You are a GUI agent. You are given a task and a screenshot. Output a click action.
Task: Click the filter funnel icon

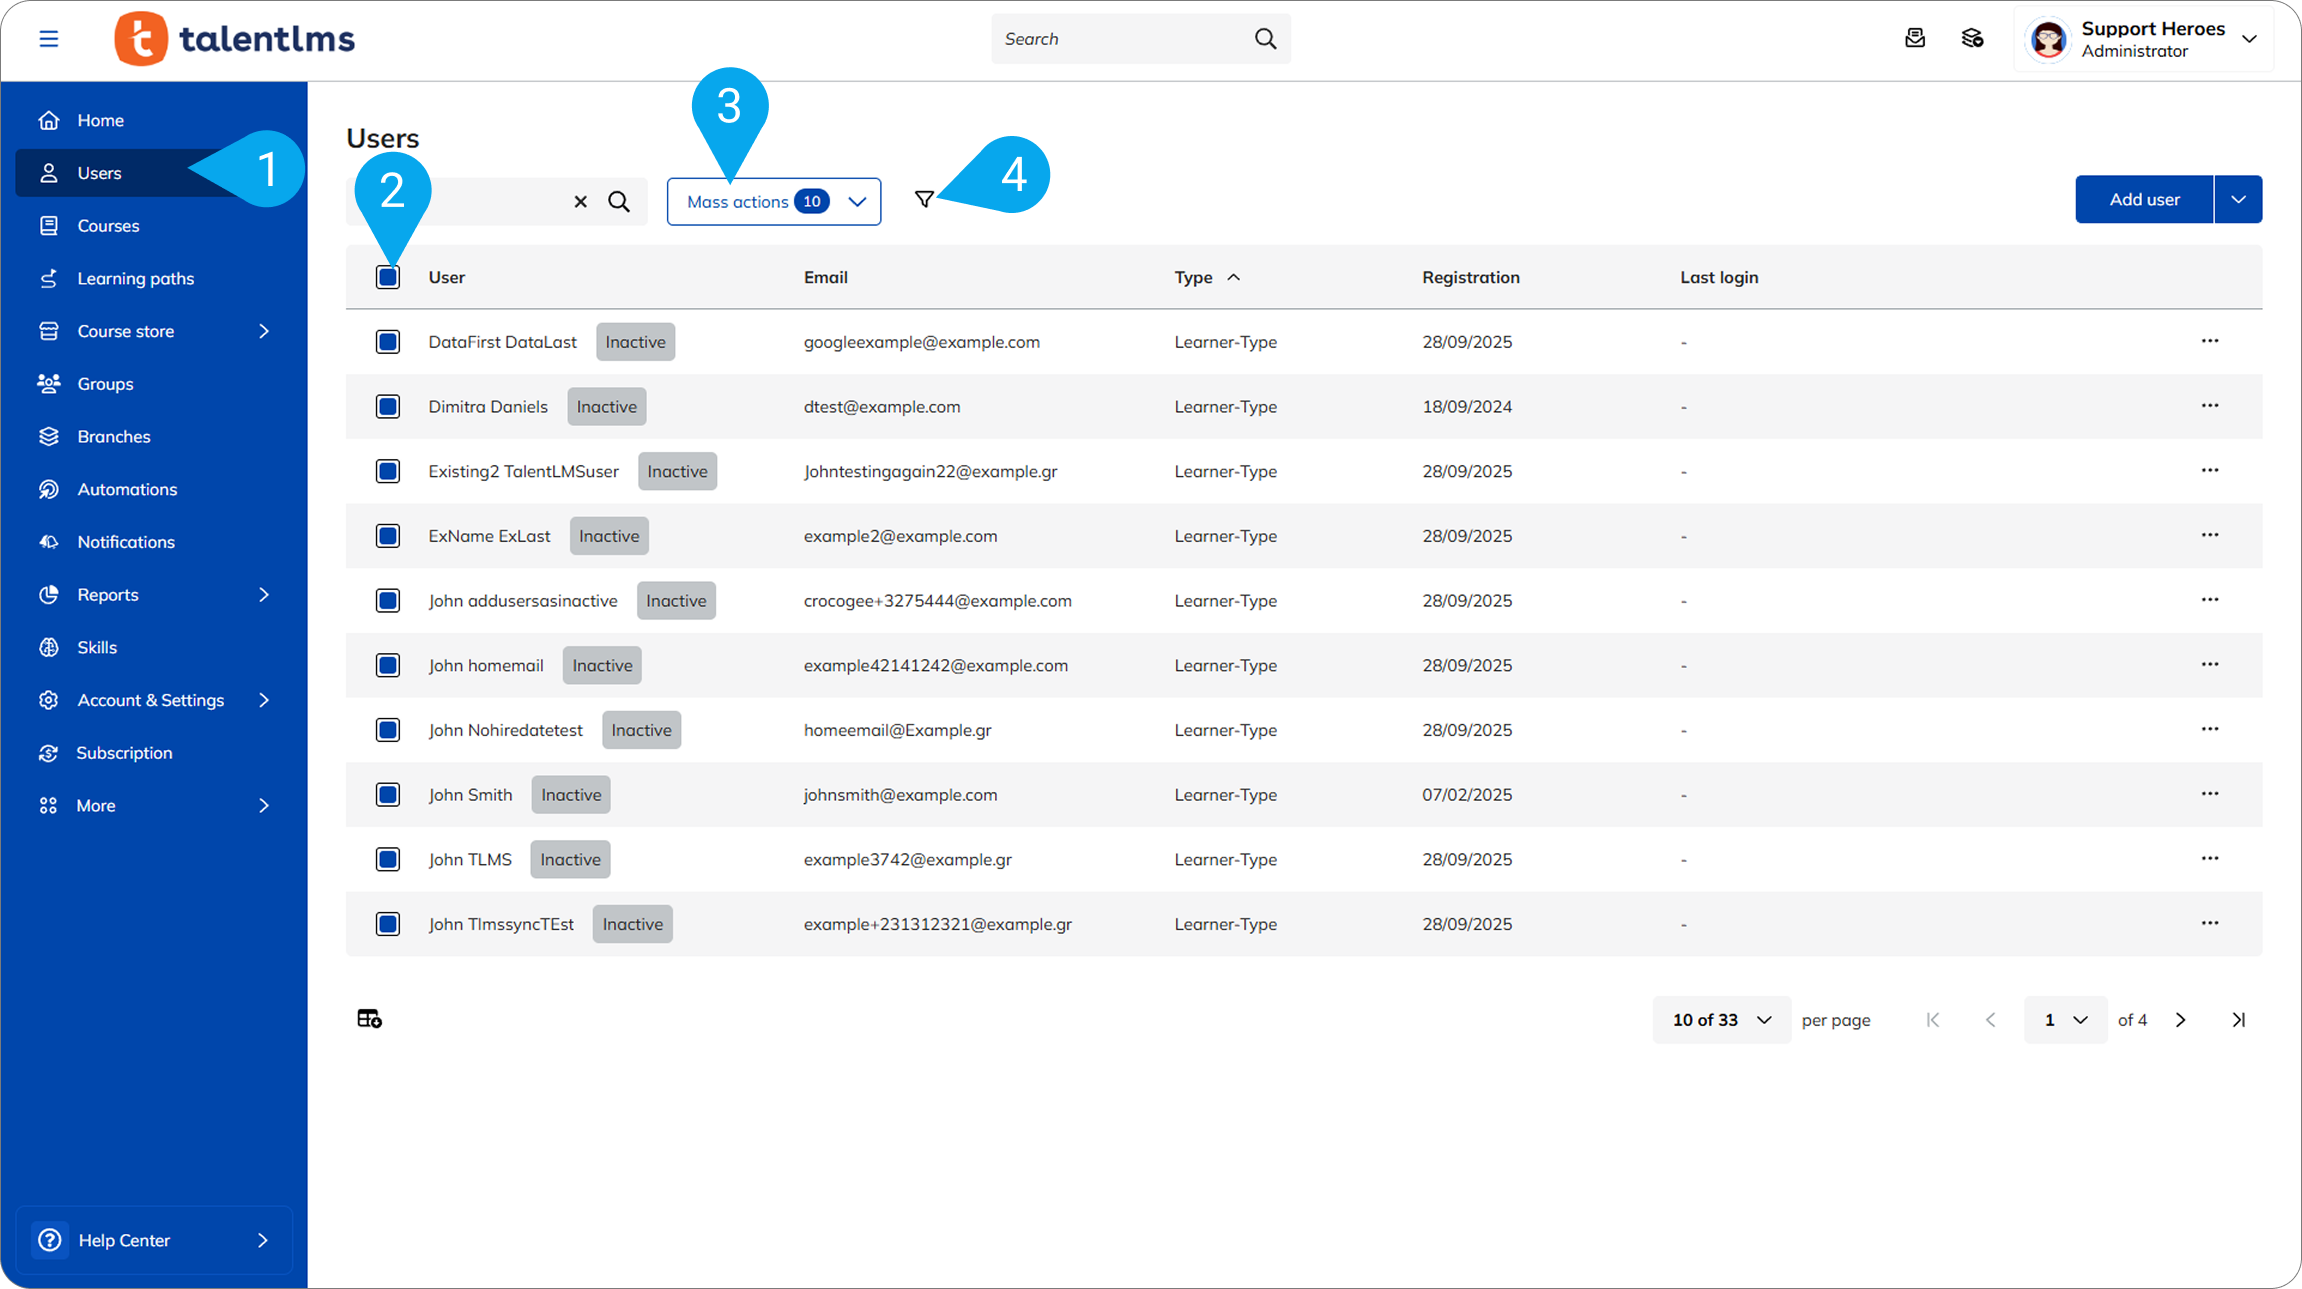click(924, 200)
